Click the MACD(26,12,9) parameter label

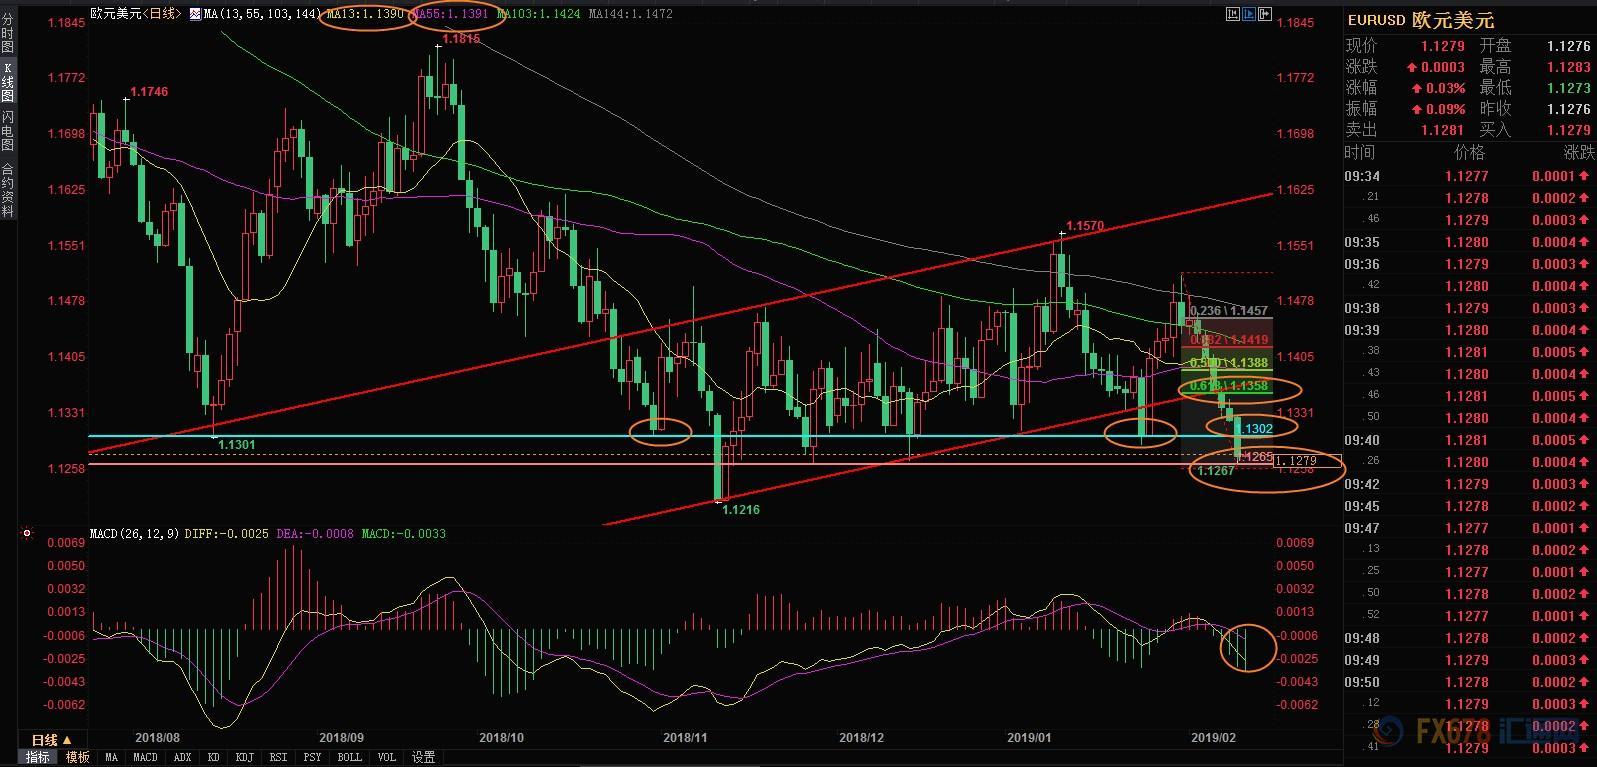[135, 534]
